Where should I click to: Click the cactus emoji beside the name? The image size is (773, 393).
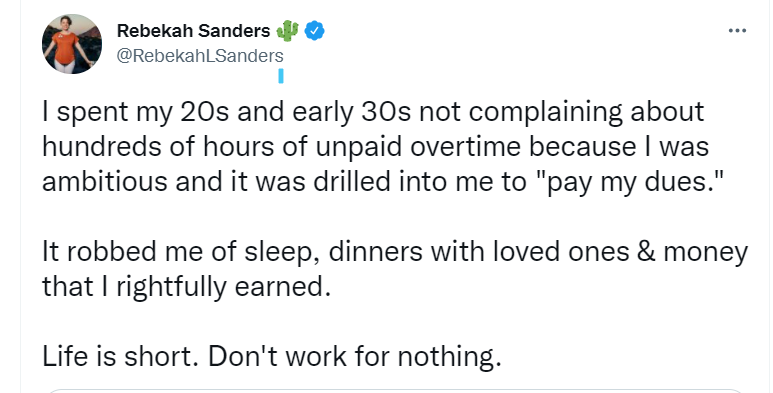pos(287,31)
